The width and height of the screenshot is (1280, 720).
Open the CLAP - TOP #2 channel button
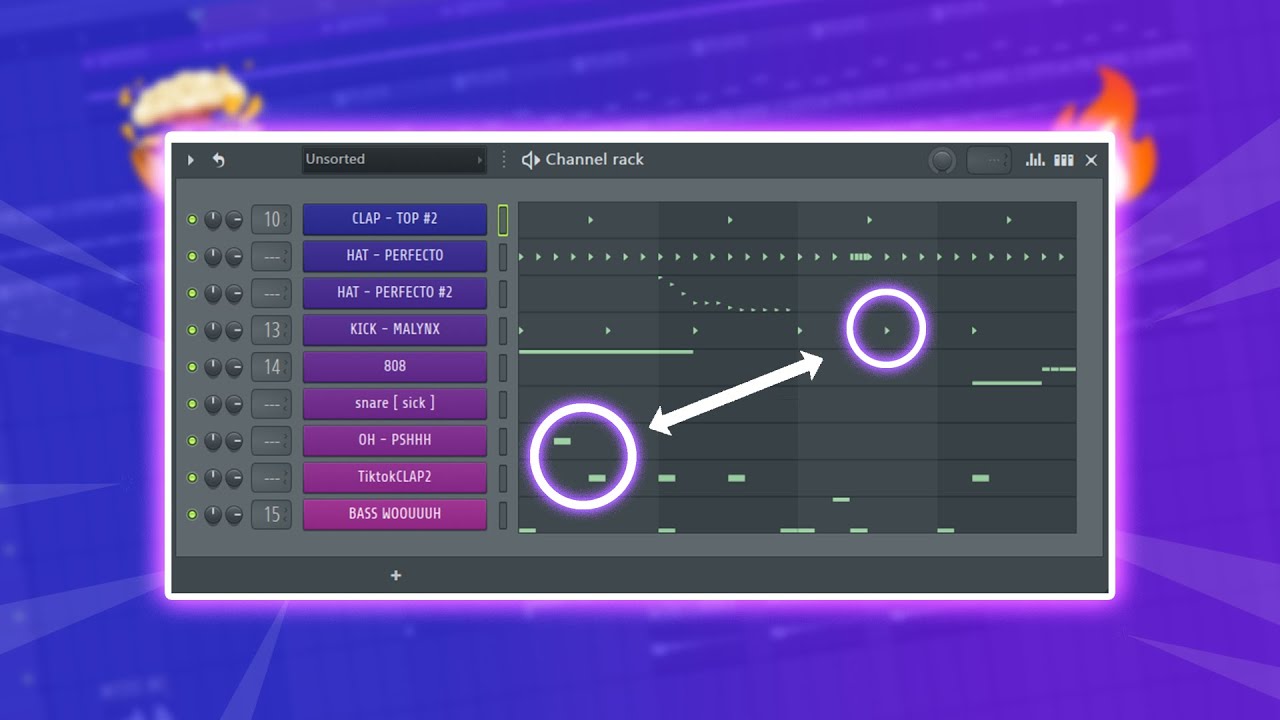tap(395, 219)
